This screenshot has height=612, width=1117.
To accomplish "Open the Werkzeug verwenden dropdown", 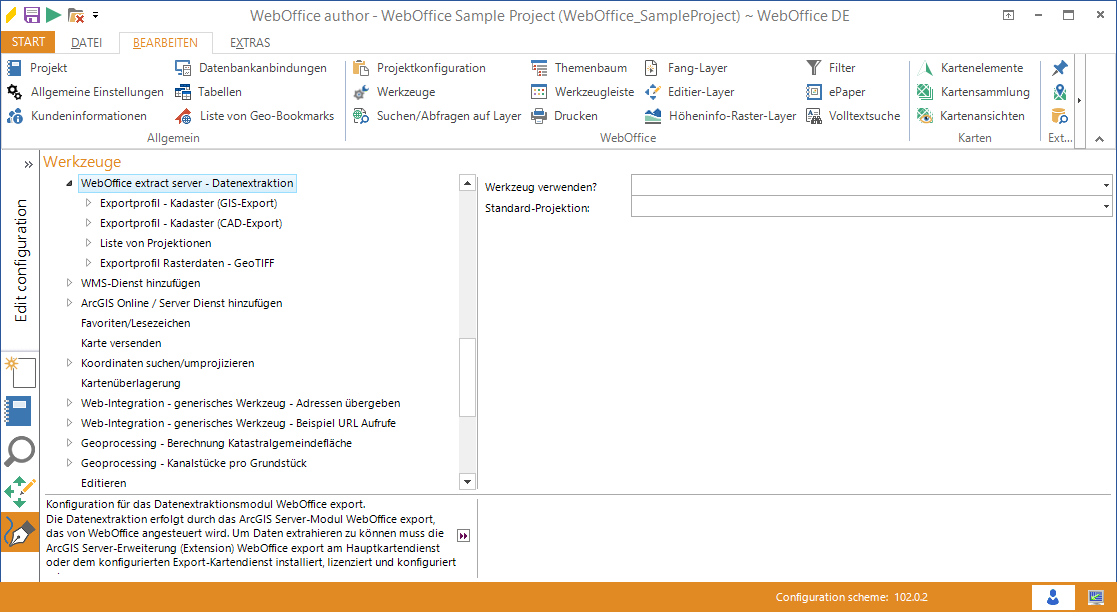I will pos(1104,183).
